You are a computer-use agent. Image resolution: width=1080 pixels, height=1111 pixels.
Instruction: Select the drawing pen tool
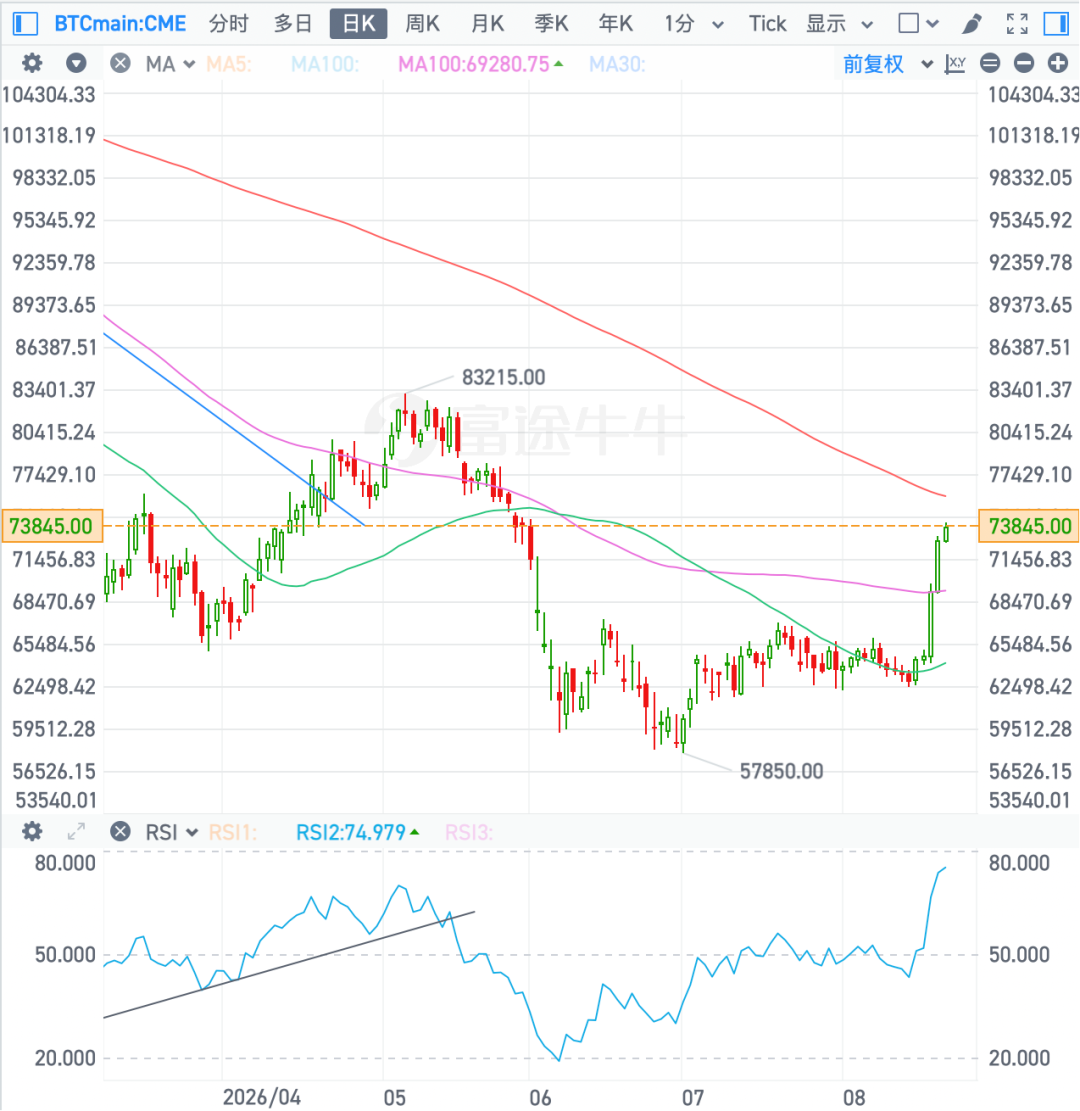tap(972, 23)
